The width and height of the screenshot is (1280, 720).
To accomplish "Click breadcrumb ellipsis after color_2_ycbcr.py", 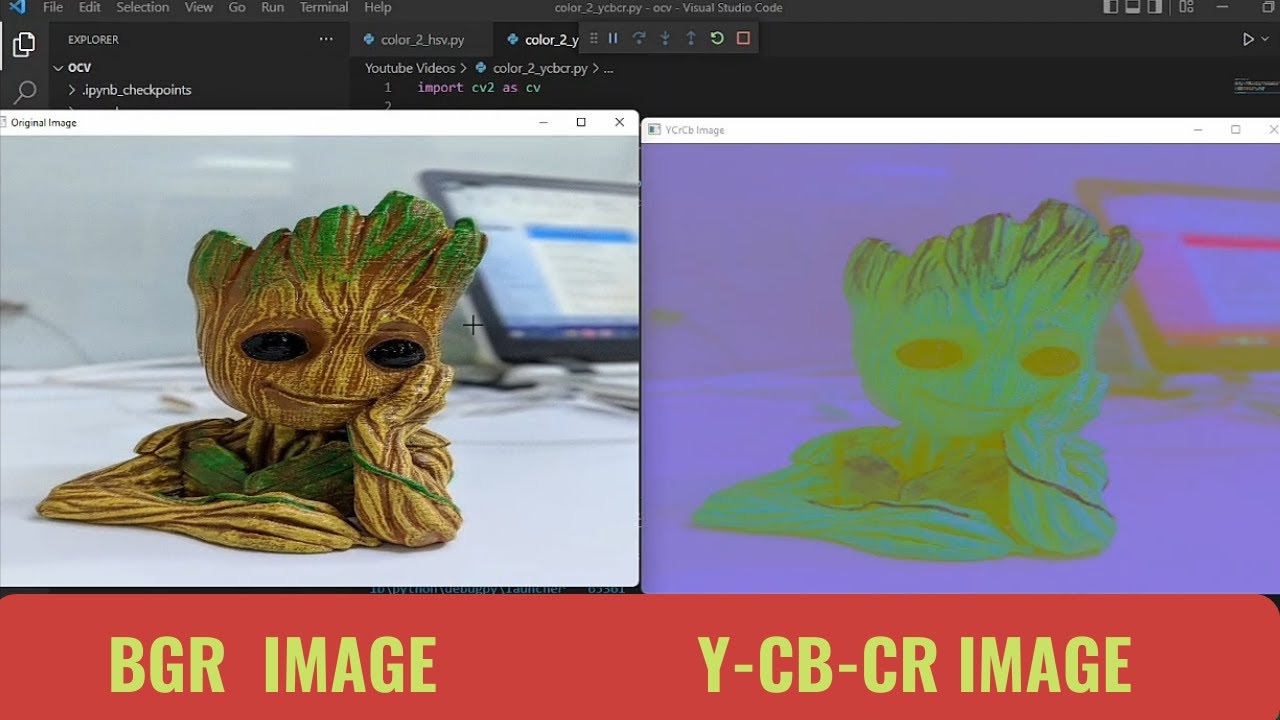I will (609, 68).
